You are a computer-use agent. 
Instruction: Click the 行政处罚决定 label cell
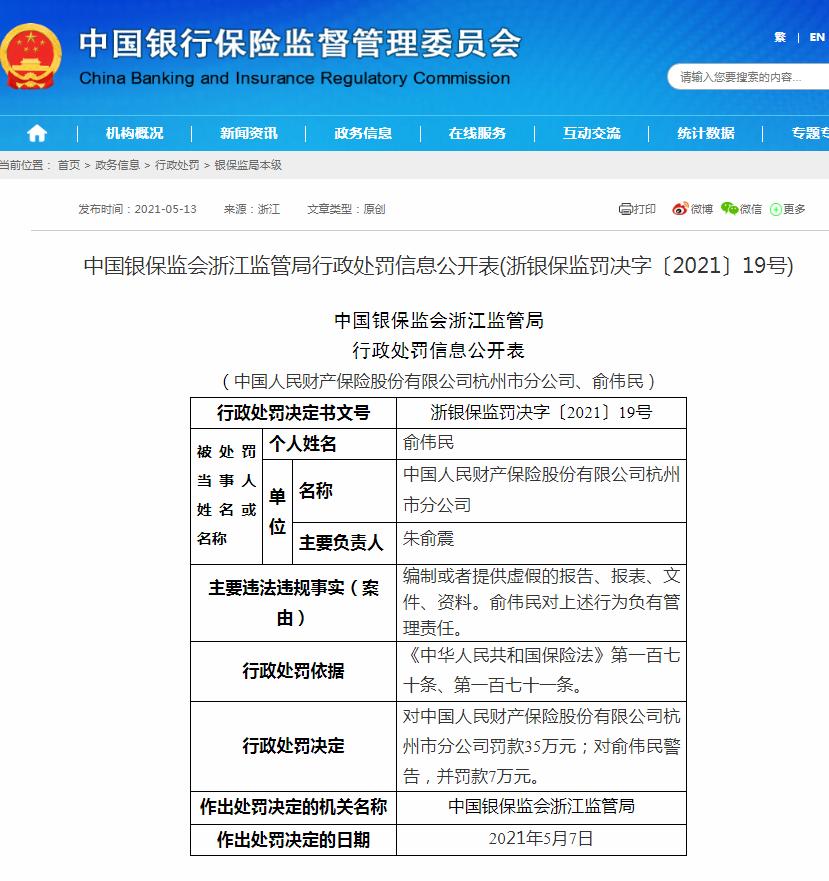pyautogui.click(x=293, y=746)
